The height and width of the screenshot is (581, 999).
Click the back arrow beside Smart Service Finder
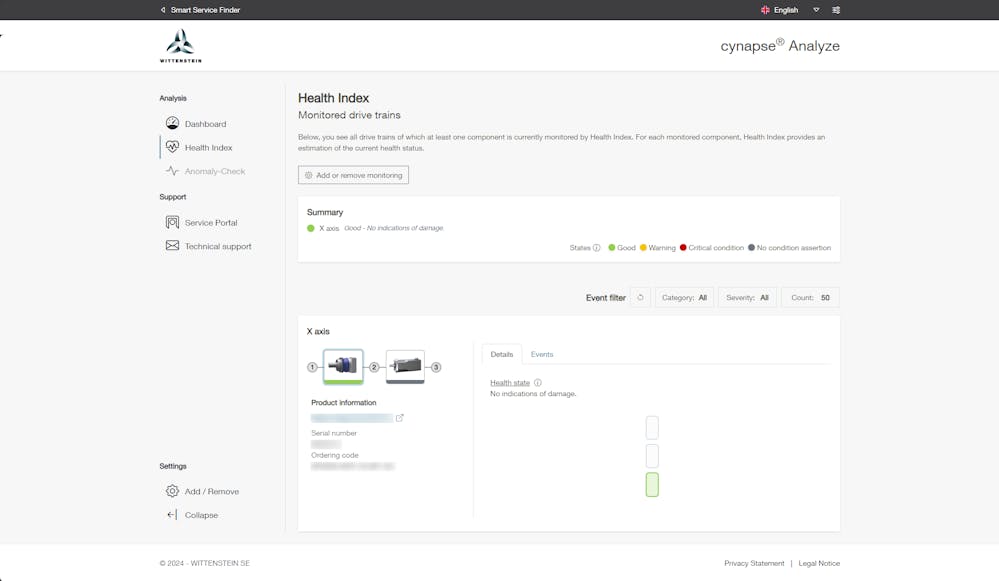[163, 10]
